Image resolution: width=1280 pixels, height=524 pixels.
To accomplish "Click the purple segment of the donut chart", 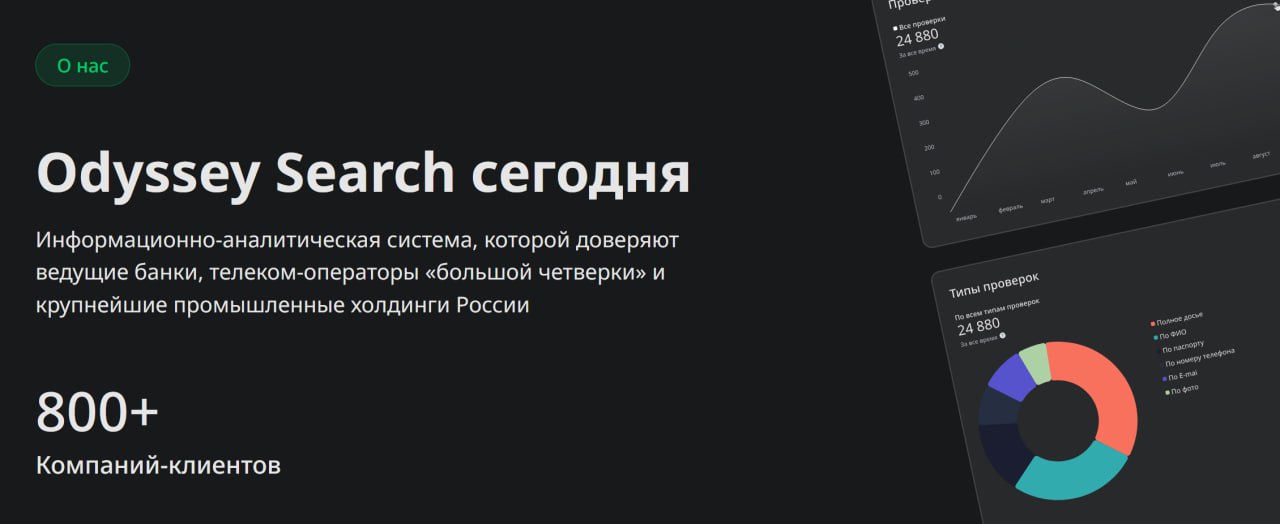I will (1009, 376).
